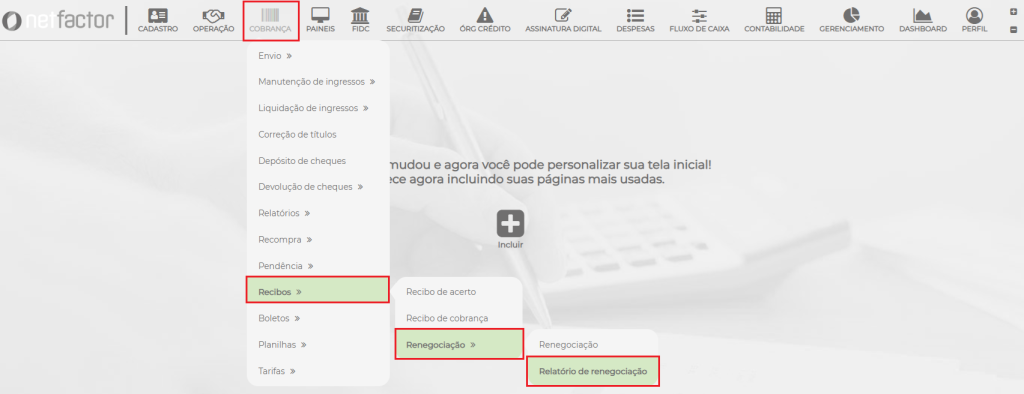The image size is (1024, 394).
Task: Click the netfactor logo
Action: pyautogui.click(x=57, y=20)
